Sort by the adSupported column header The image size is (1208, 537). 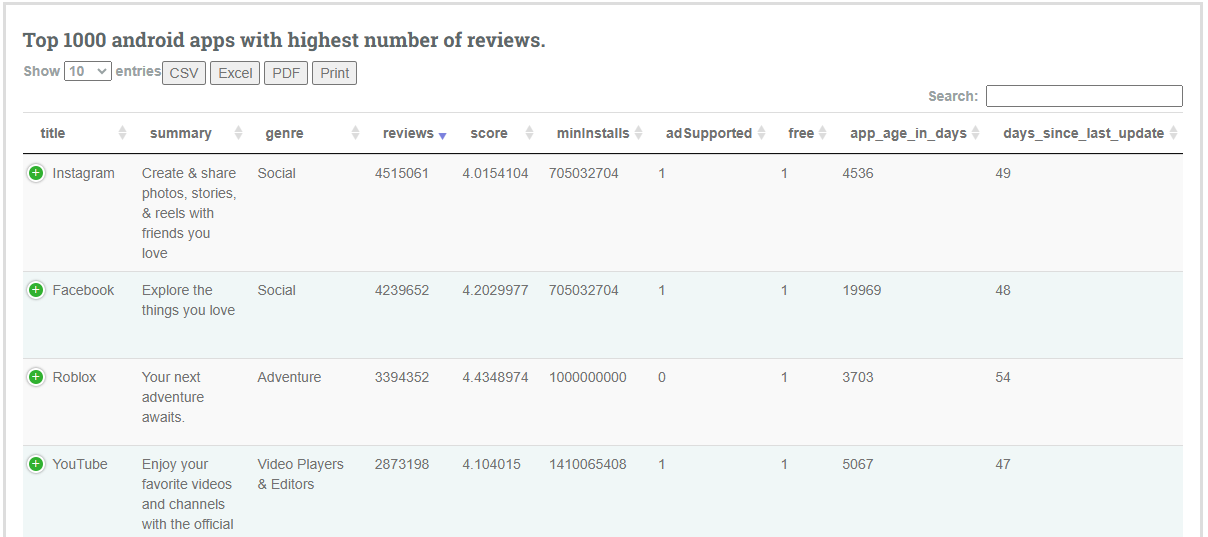[x=711, y=133]
